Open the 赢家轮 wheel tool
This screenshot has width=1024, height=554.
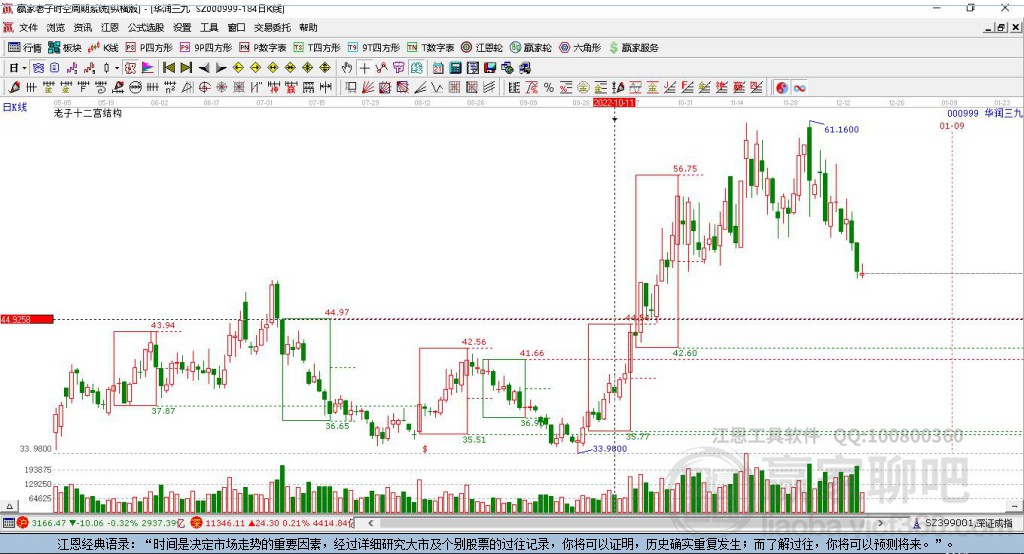point(531,48)
